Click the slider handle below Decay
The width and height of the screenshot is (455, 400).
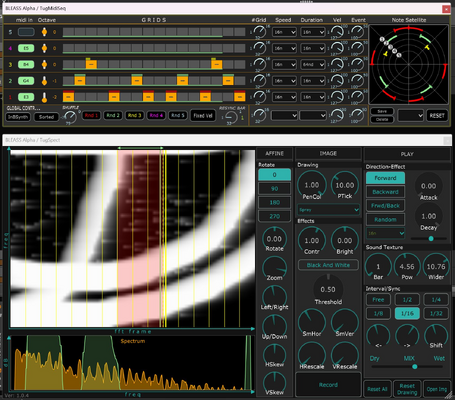(x=431, y=238)
